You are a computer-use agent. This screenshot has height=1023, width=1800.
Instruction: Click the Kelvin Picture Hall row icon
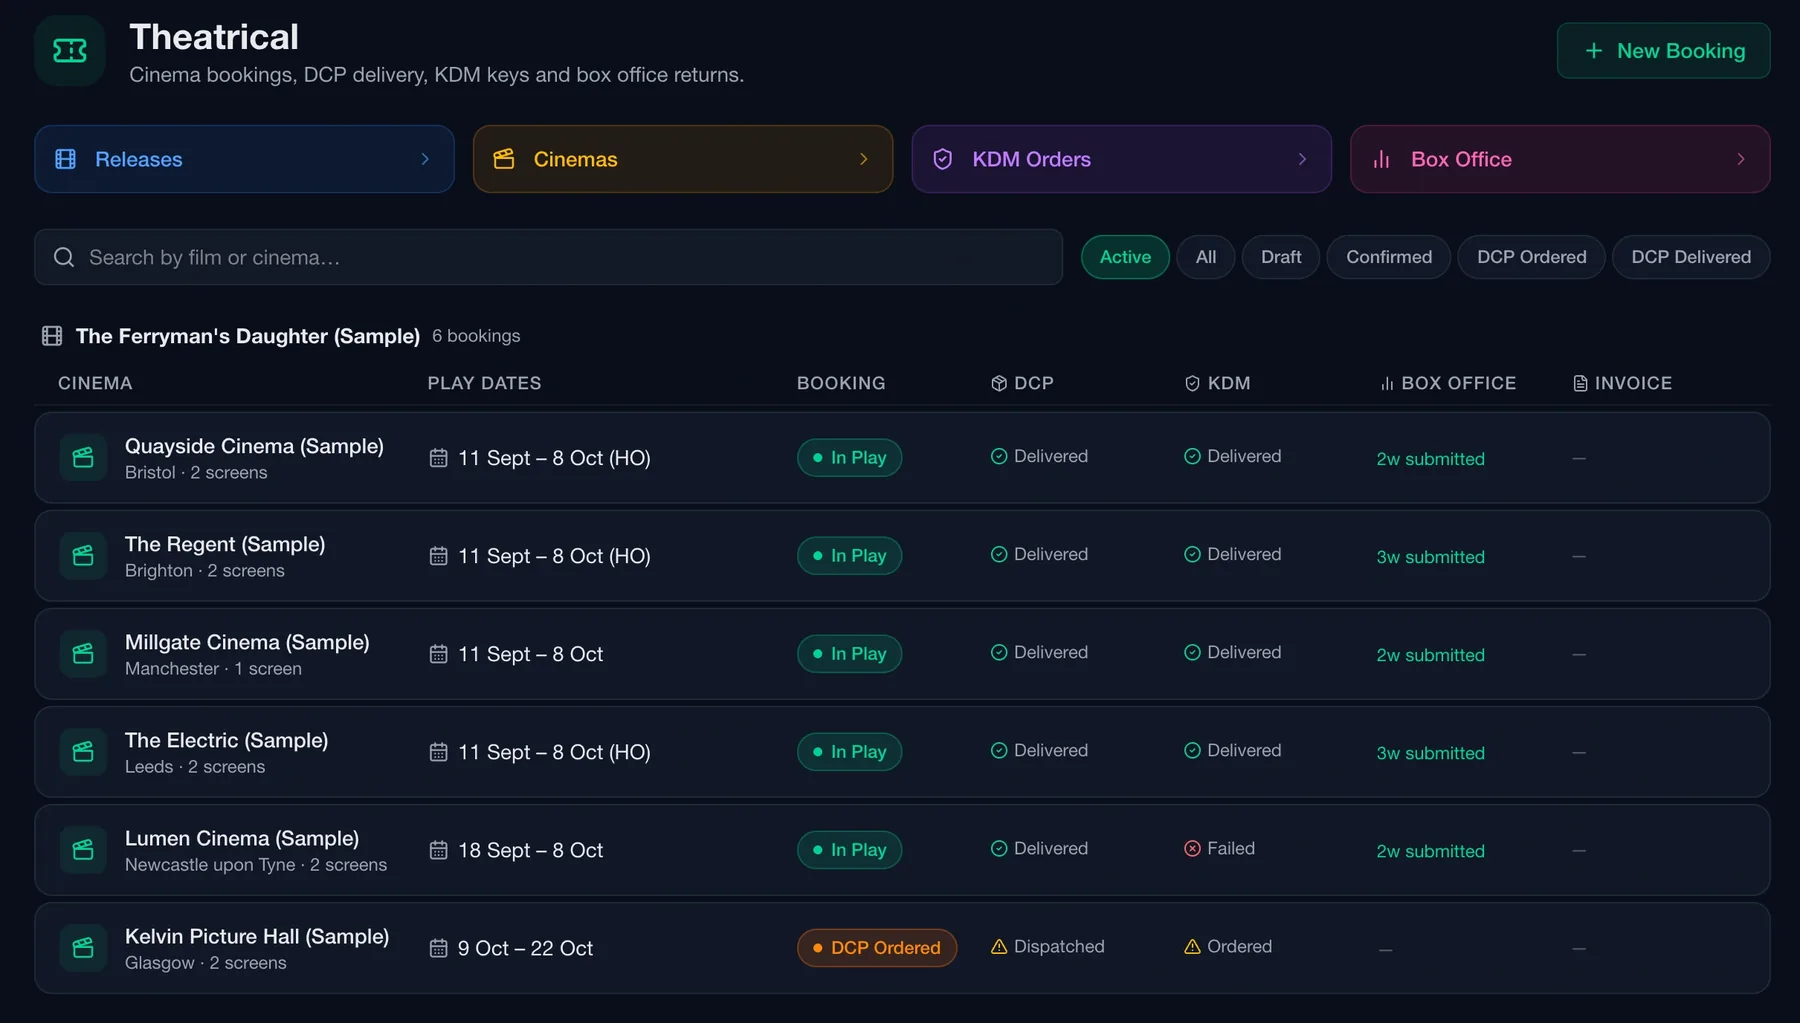pyautogui.click(x=83, y=948)
